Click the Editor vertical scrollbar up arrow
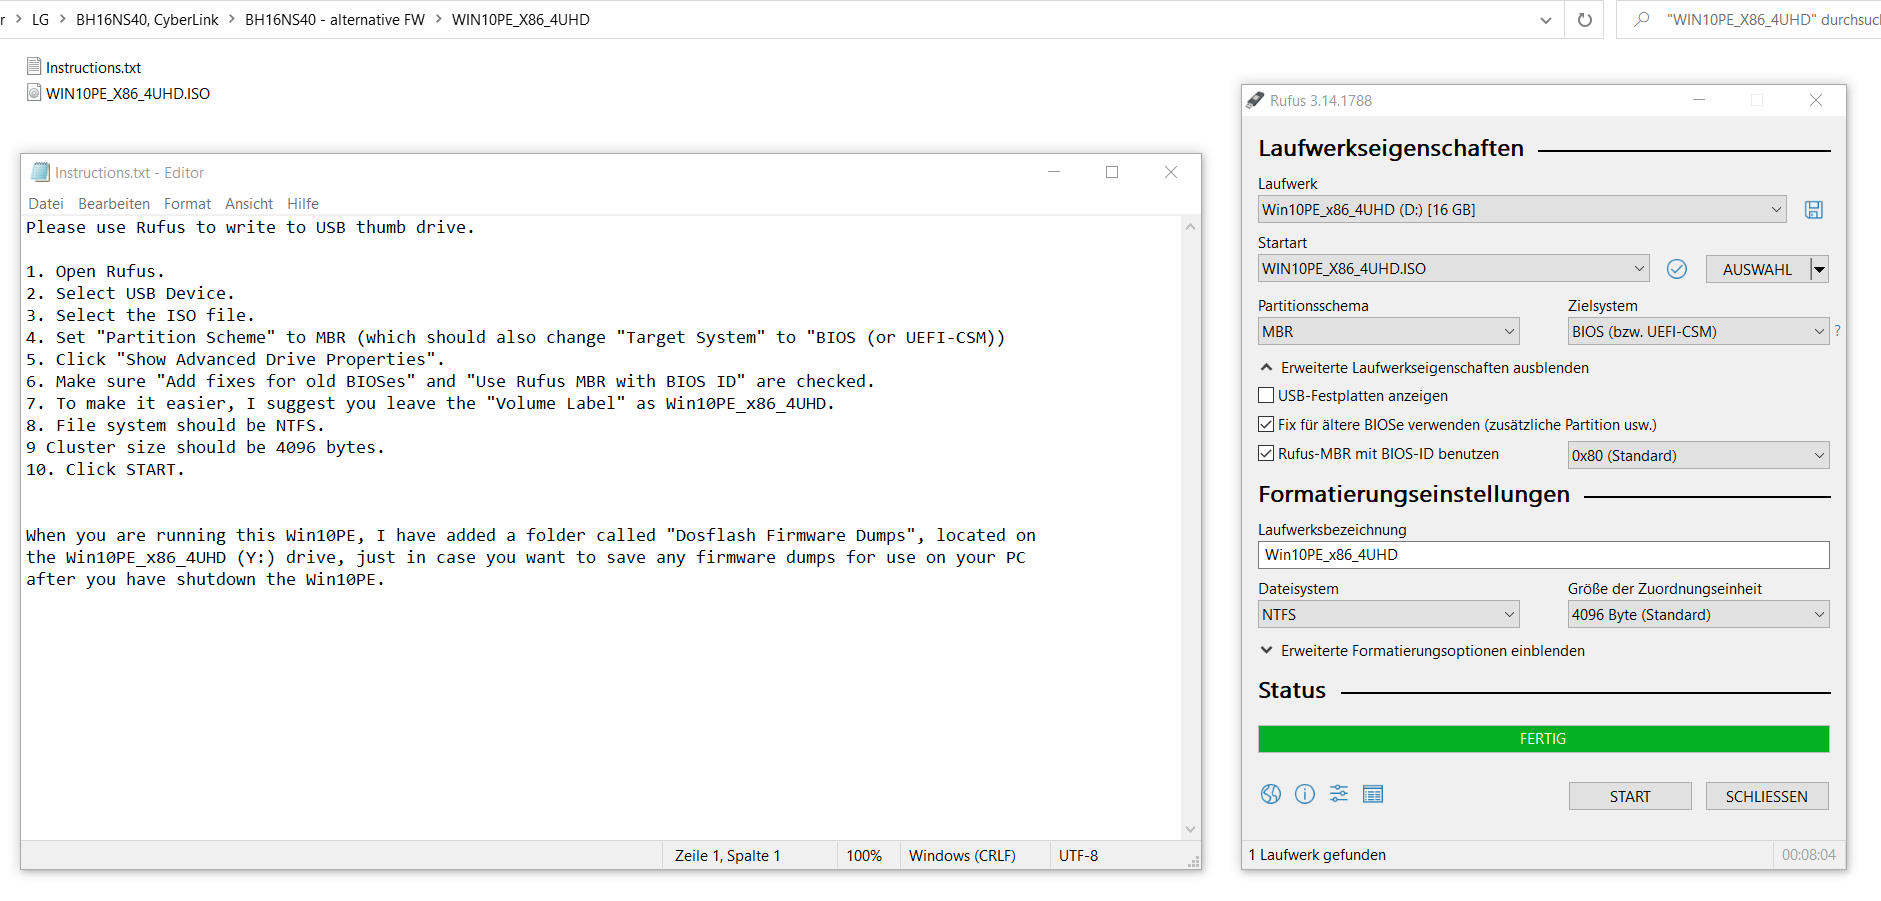Screen dimensions: 1881x901 [1190, 227]
